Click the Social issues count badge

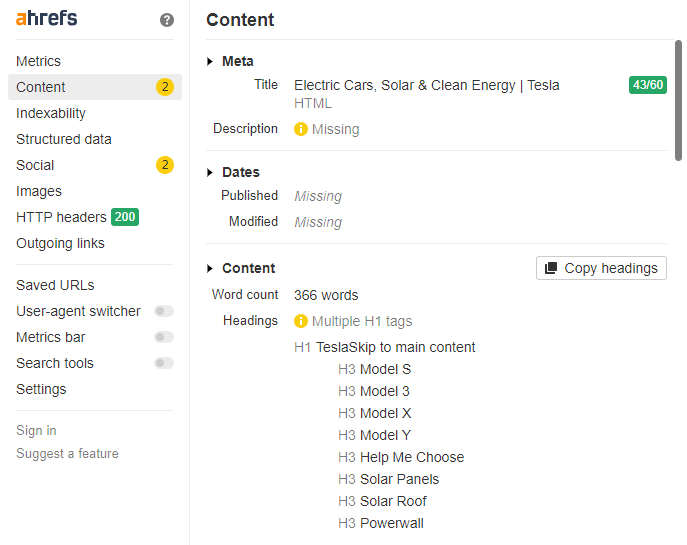(x=165, y=165)
